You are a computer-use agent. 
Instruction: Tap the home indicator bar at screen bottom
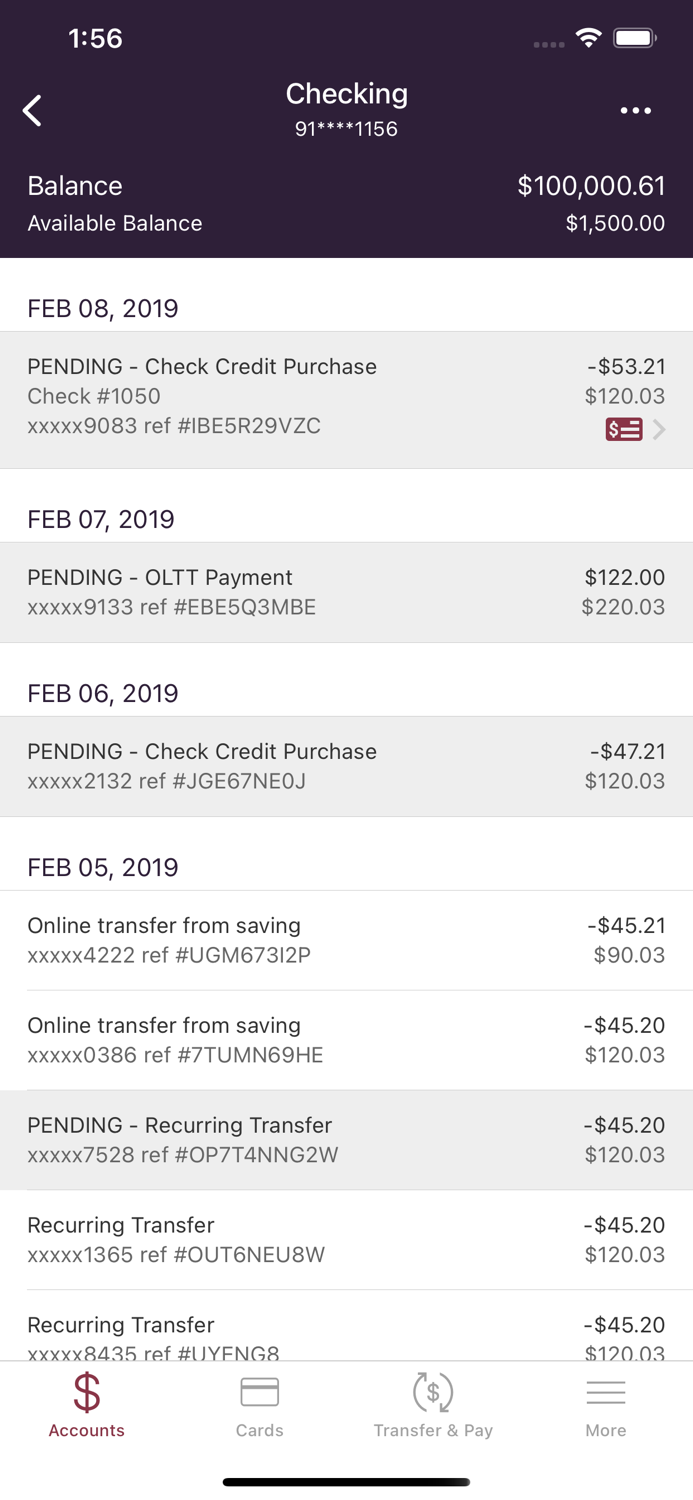(x=346, y=1482)
